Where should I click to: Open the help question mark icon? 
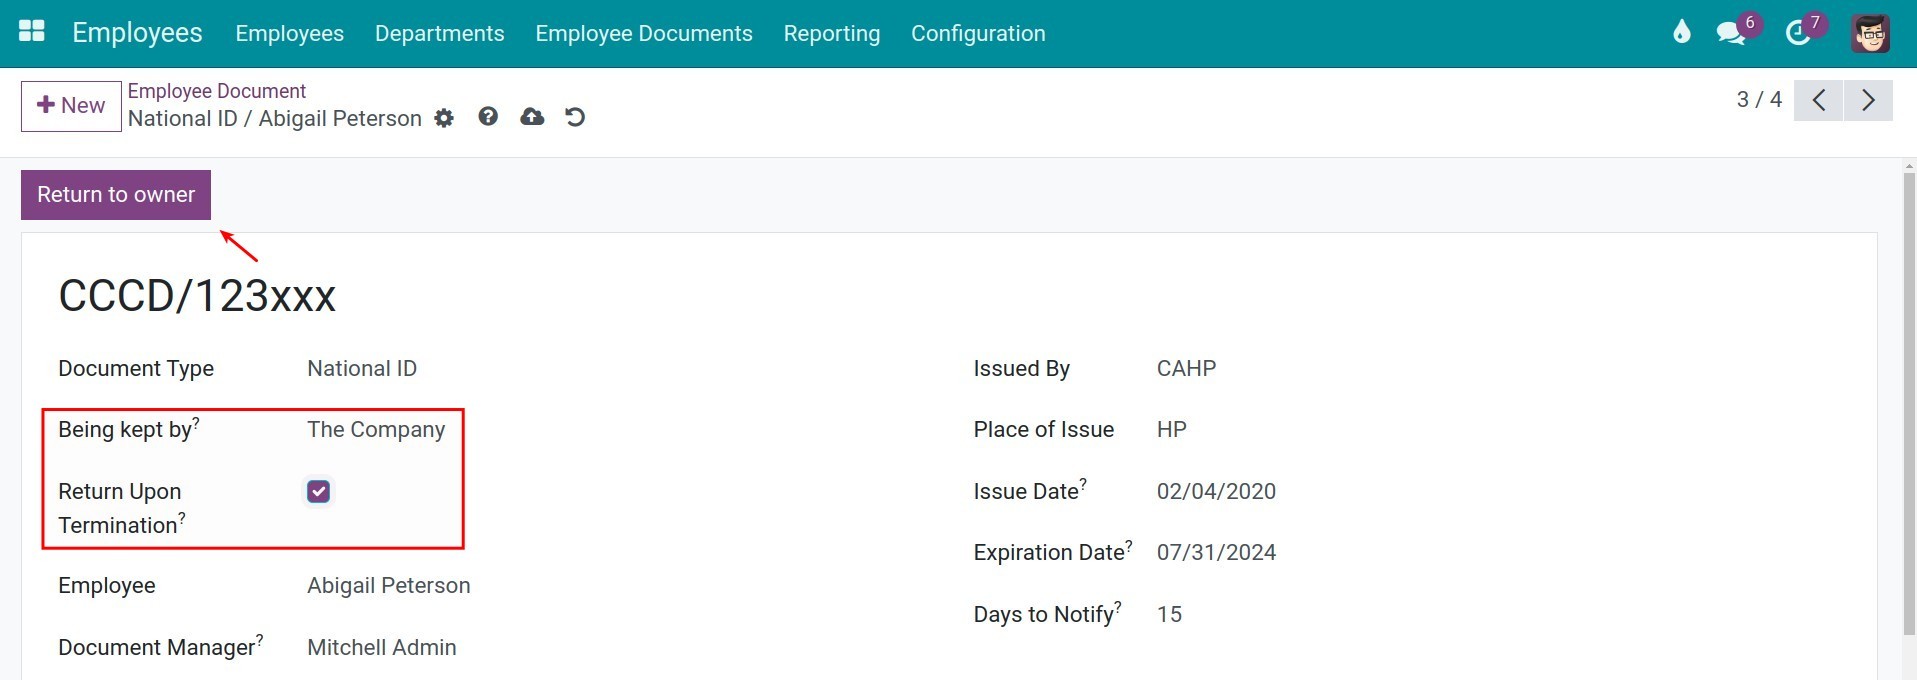[488, 117]
